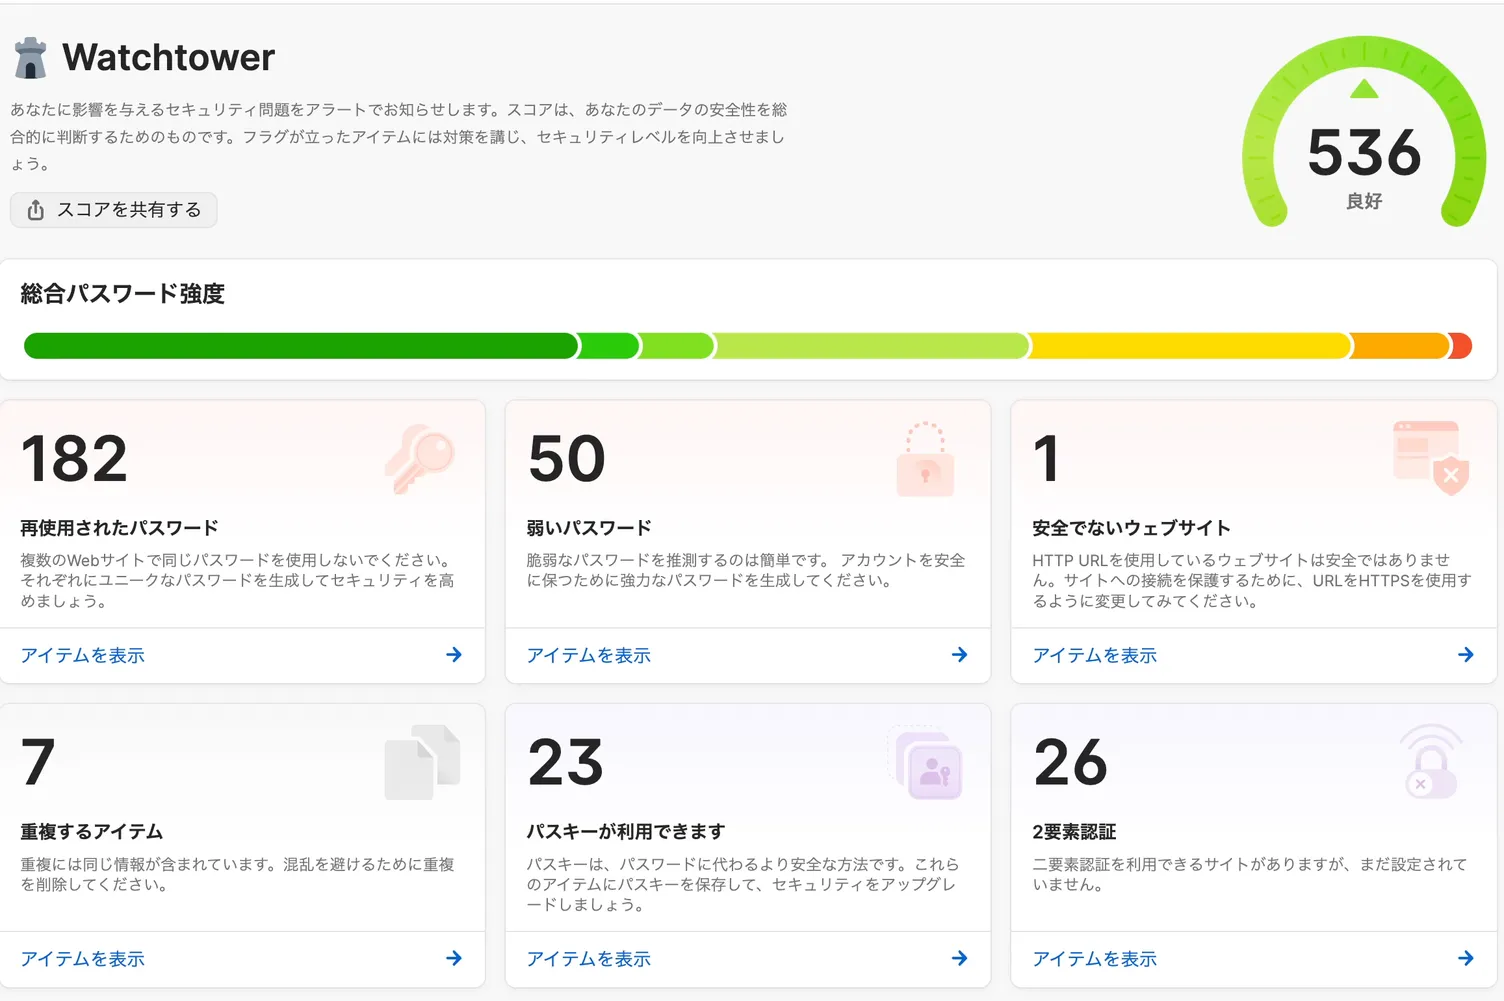The image size is (1504, 1001).
Task: Click the arrow on the パスキーが利用できます card
Action: (x=960, y=958)
